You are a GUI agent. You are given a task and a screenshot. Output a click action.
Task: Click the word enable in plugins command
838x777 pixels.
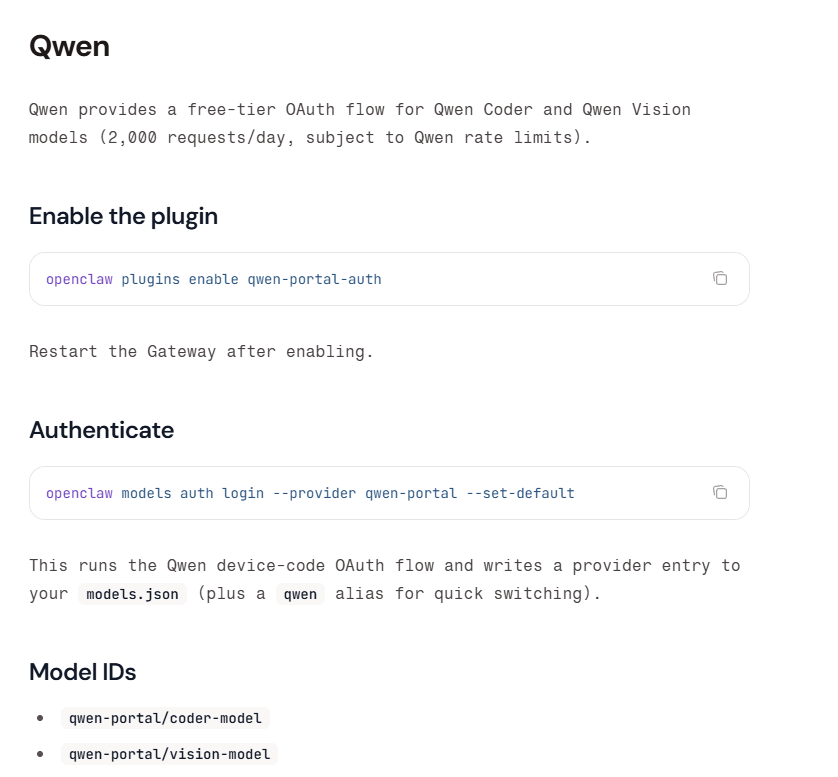[x=213, y=279]
